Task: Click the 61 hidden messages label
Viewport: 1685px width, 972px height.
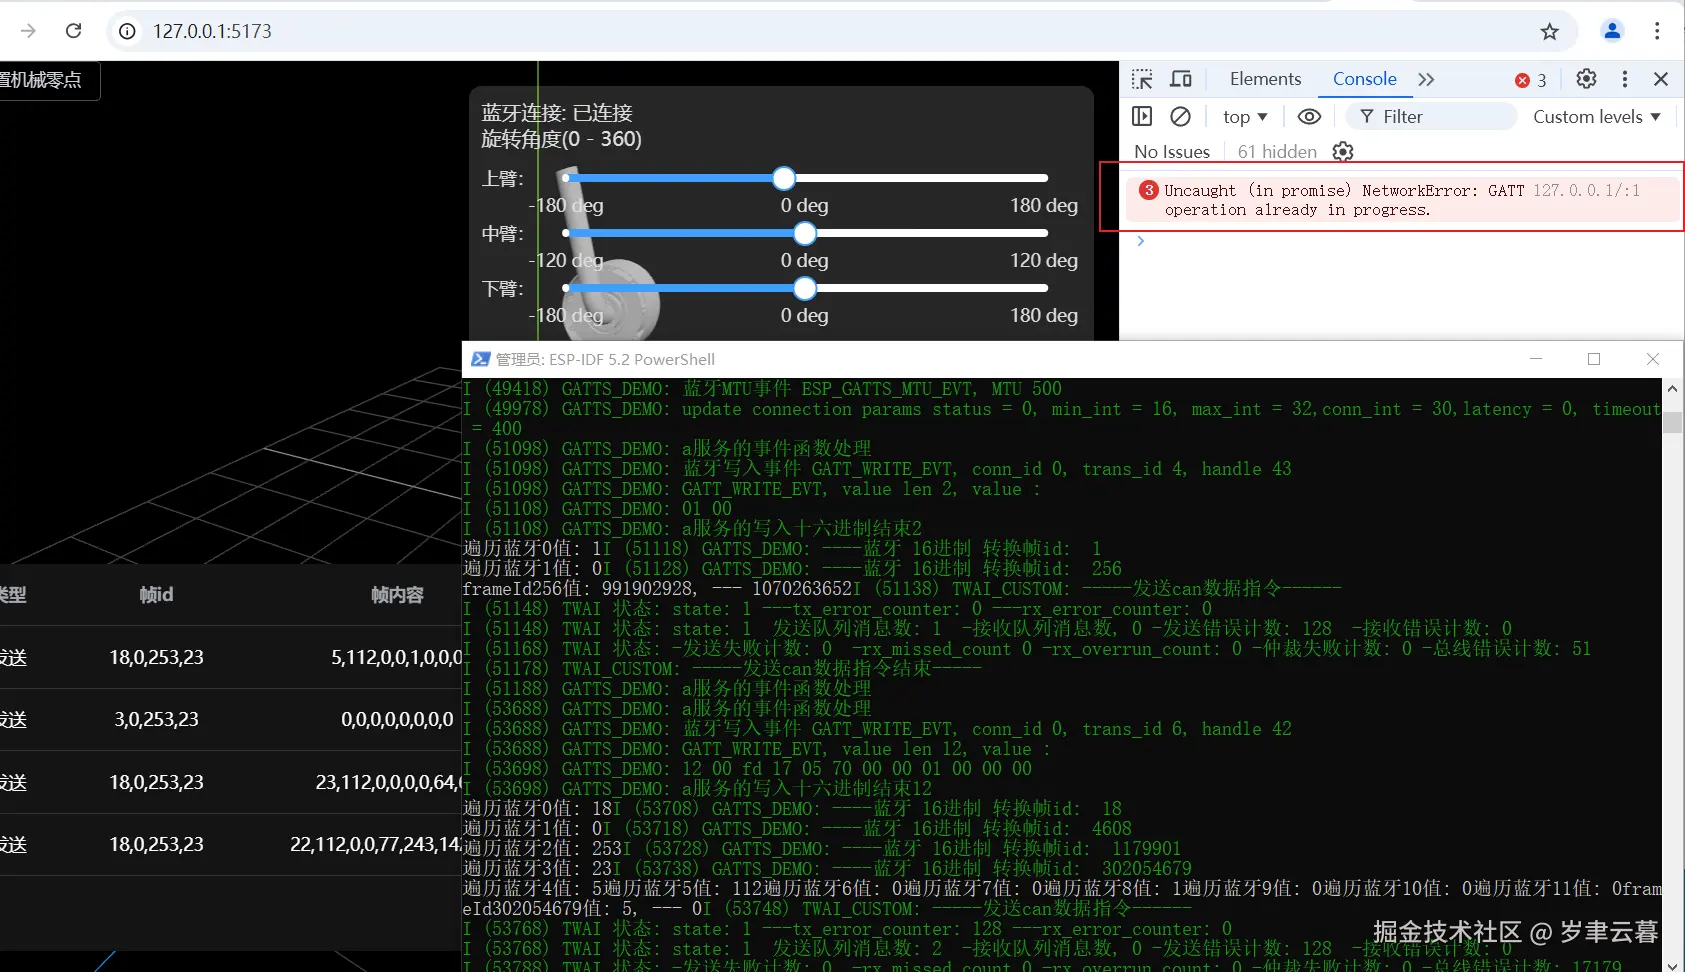Action: pyautogui.click(x=1277, y=151)
